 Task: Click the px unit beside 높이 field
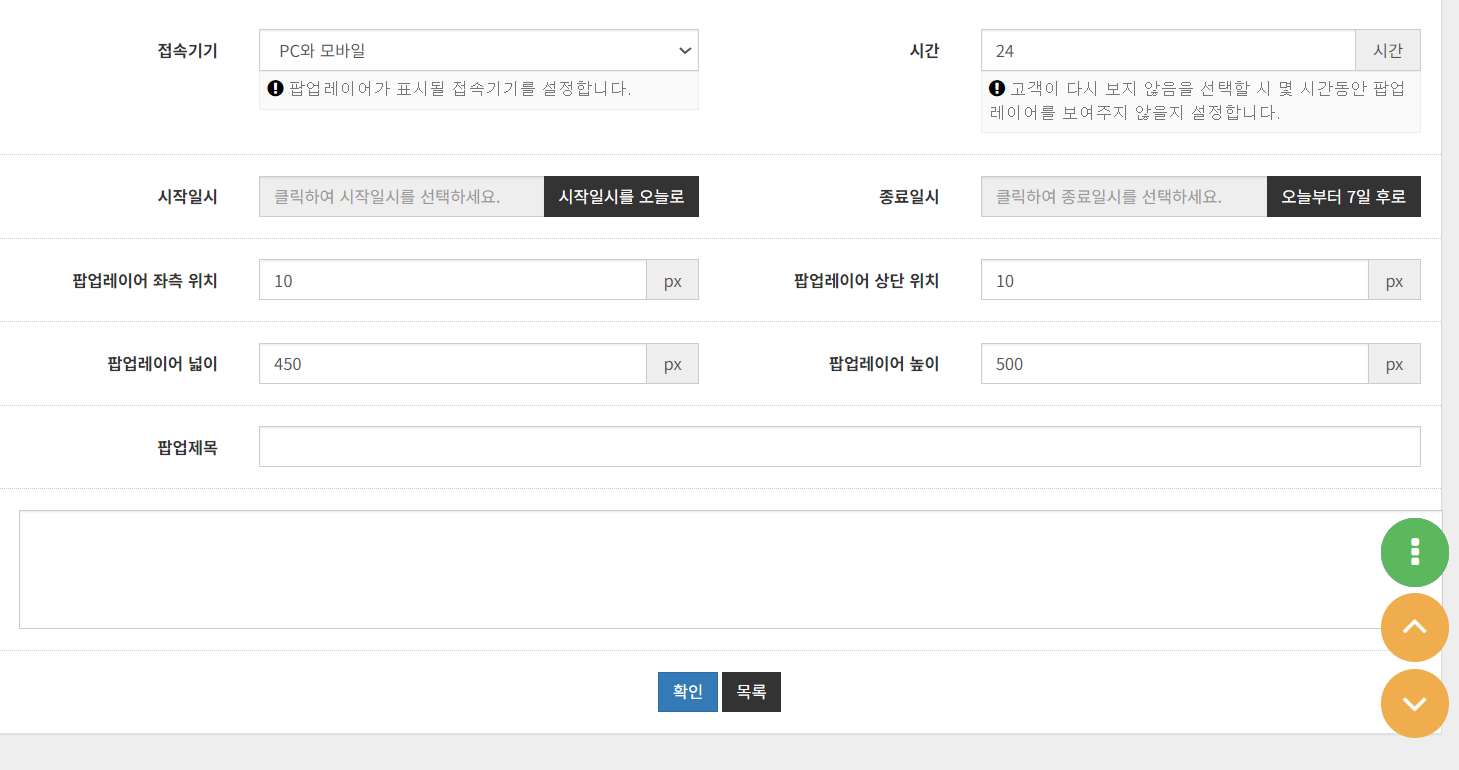1394,364
